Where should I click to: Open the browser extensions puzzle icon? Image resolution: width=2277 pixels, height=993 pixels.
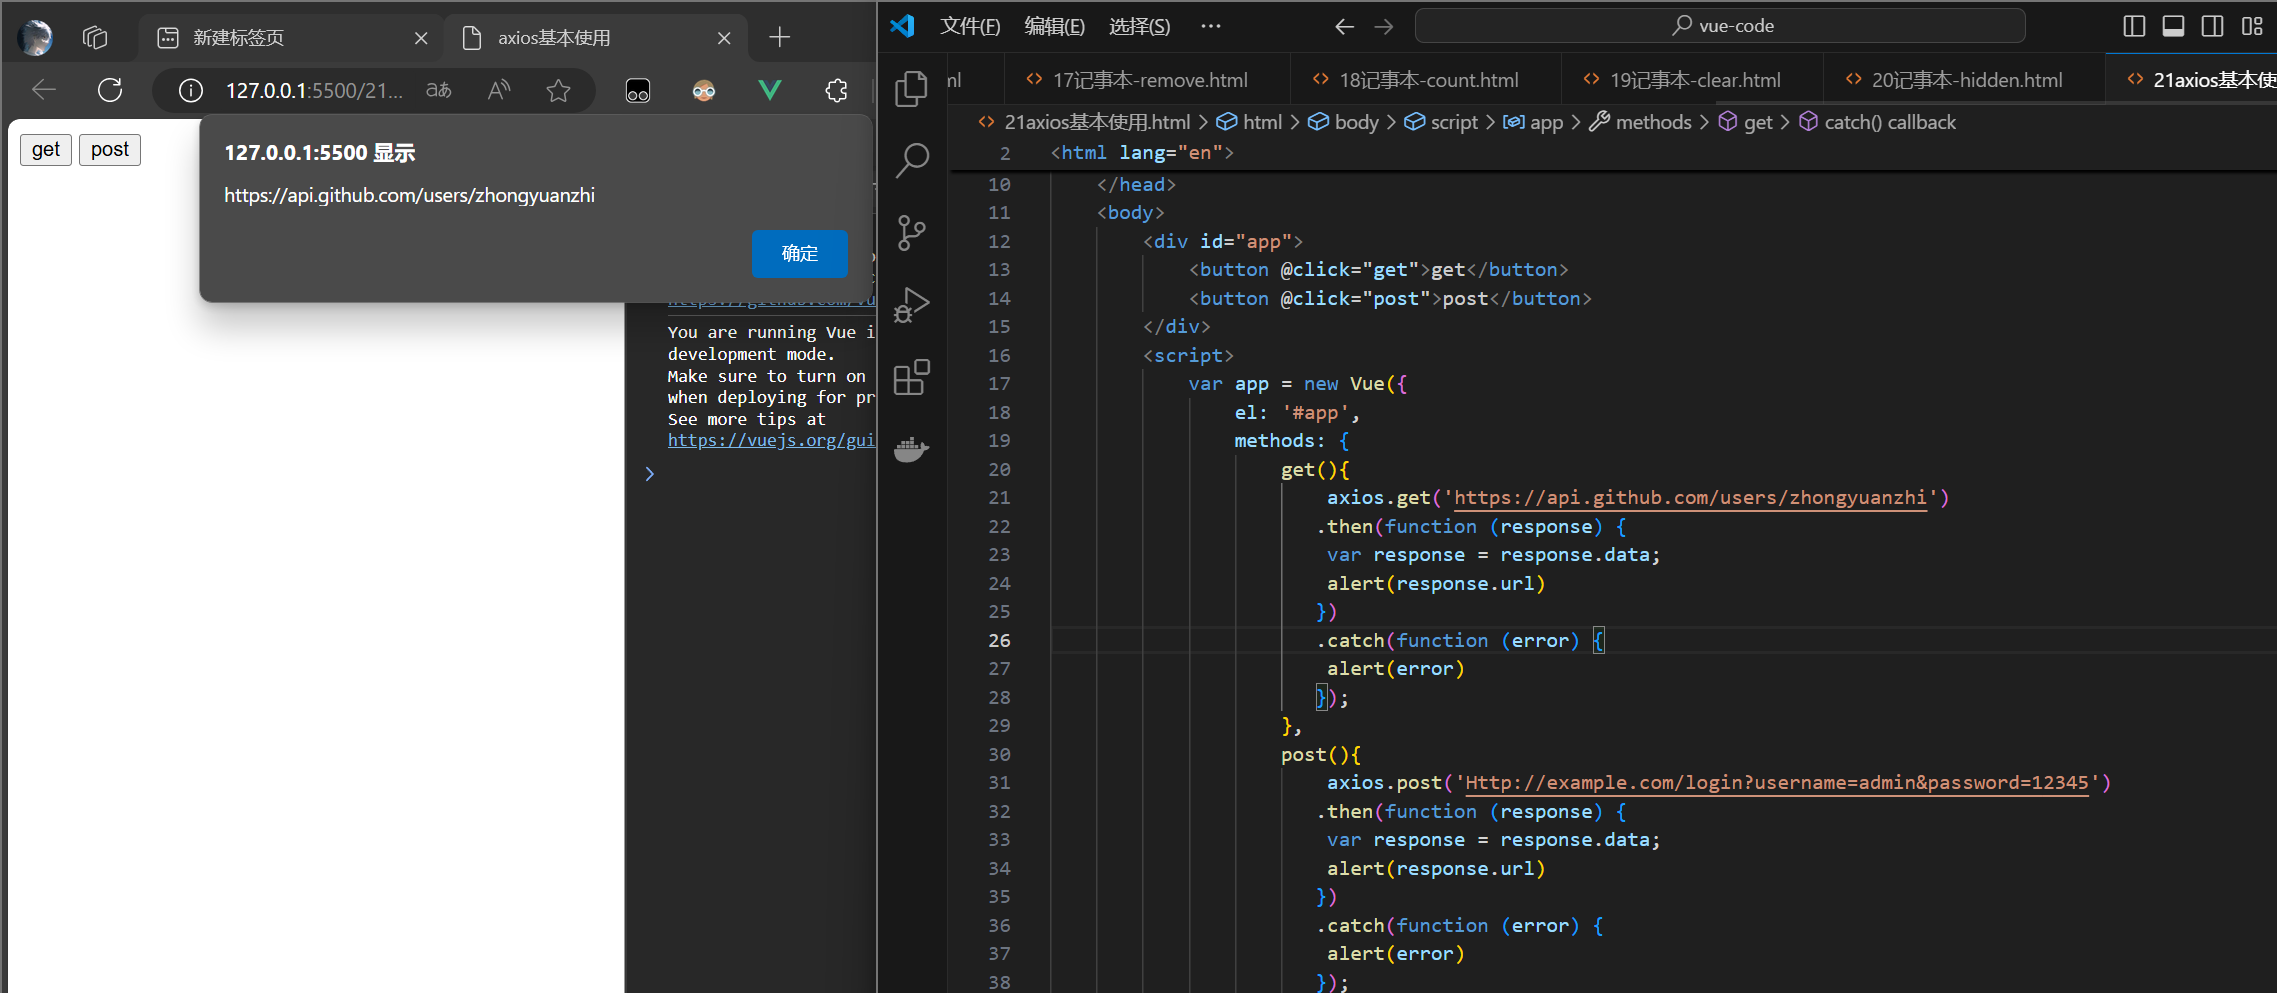(x=837, y=91)
